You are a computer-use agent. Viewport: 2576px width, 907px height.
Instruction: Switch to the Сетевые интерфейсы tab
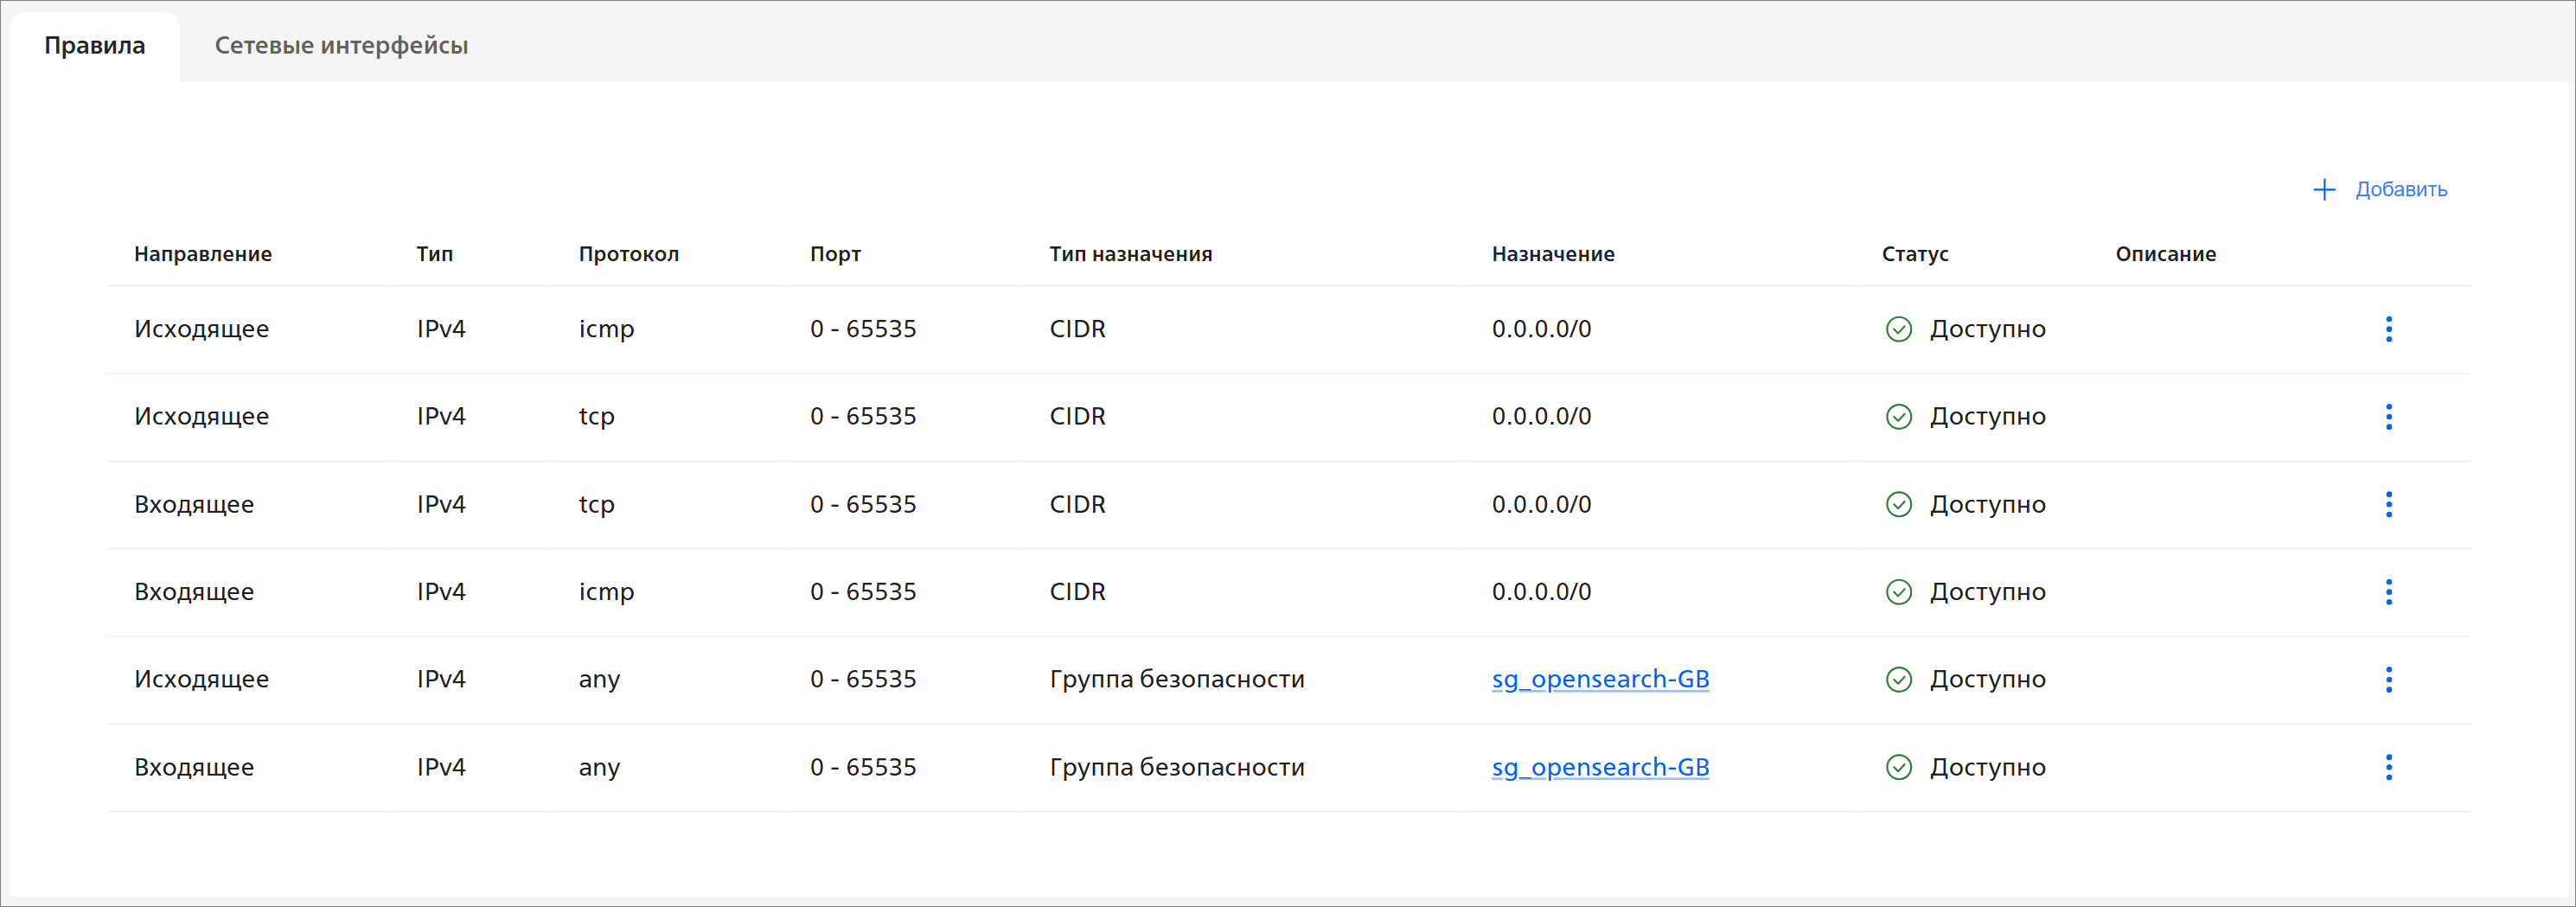pos(341,46)
